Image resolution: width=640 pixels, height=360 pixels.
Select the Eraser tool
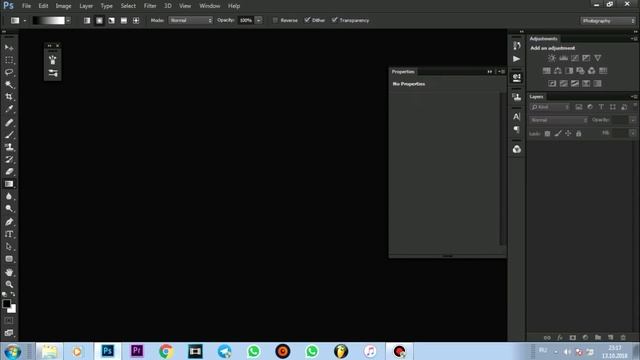9,171
